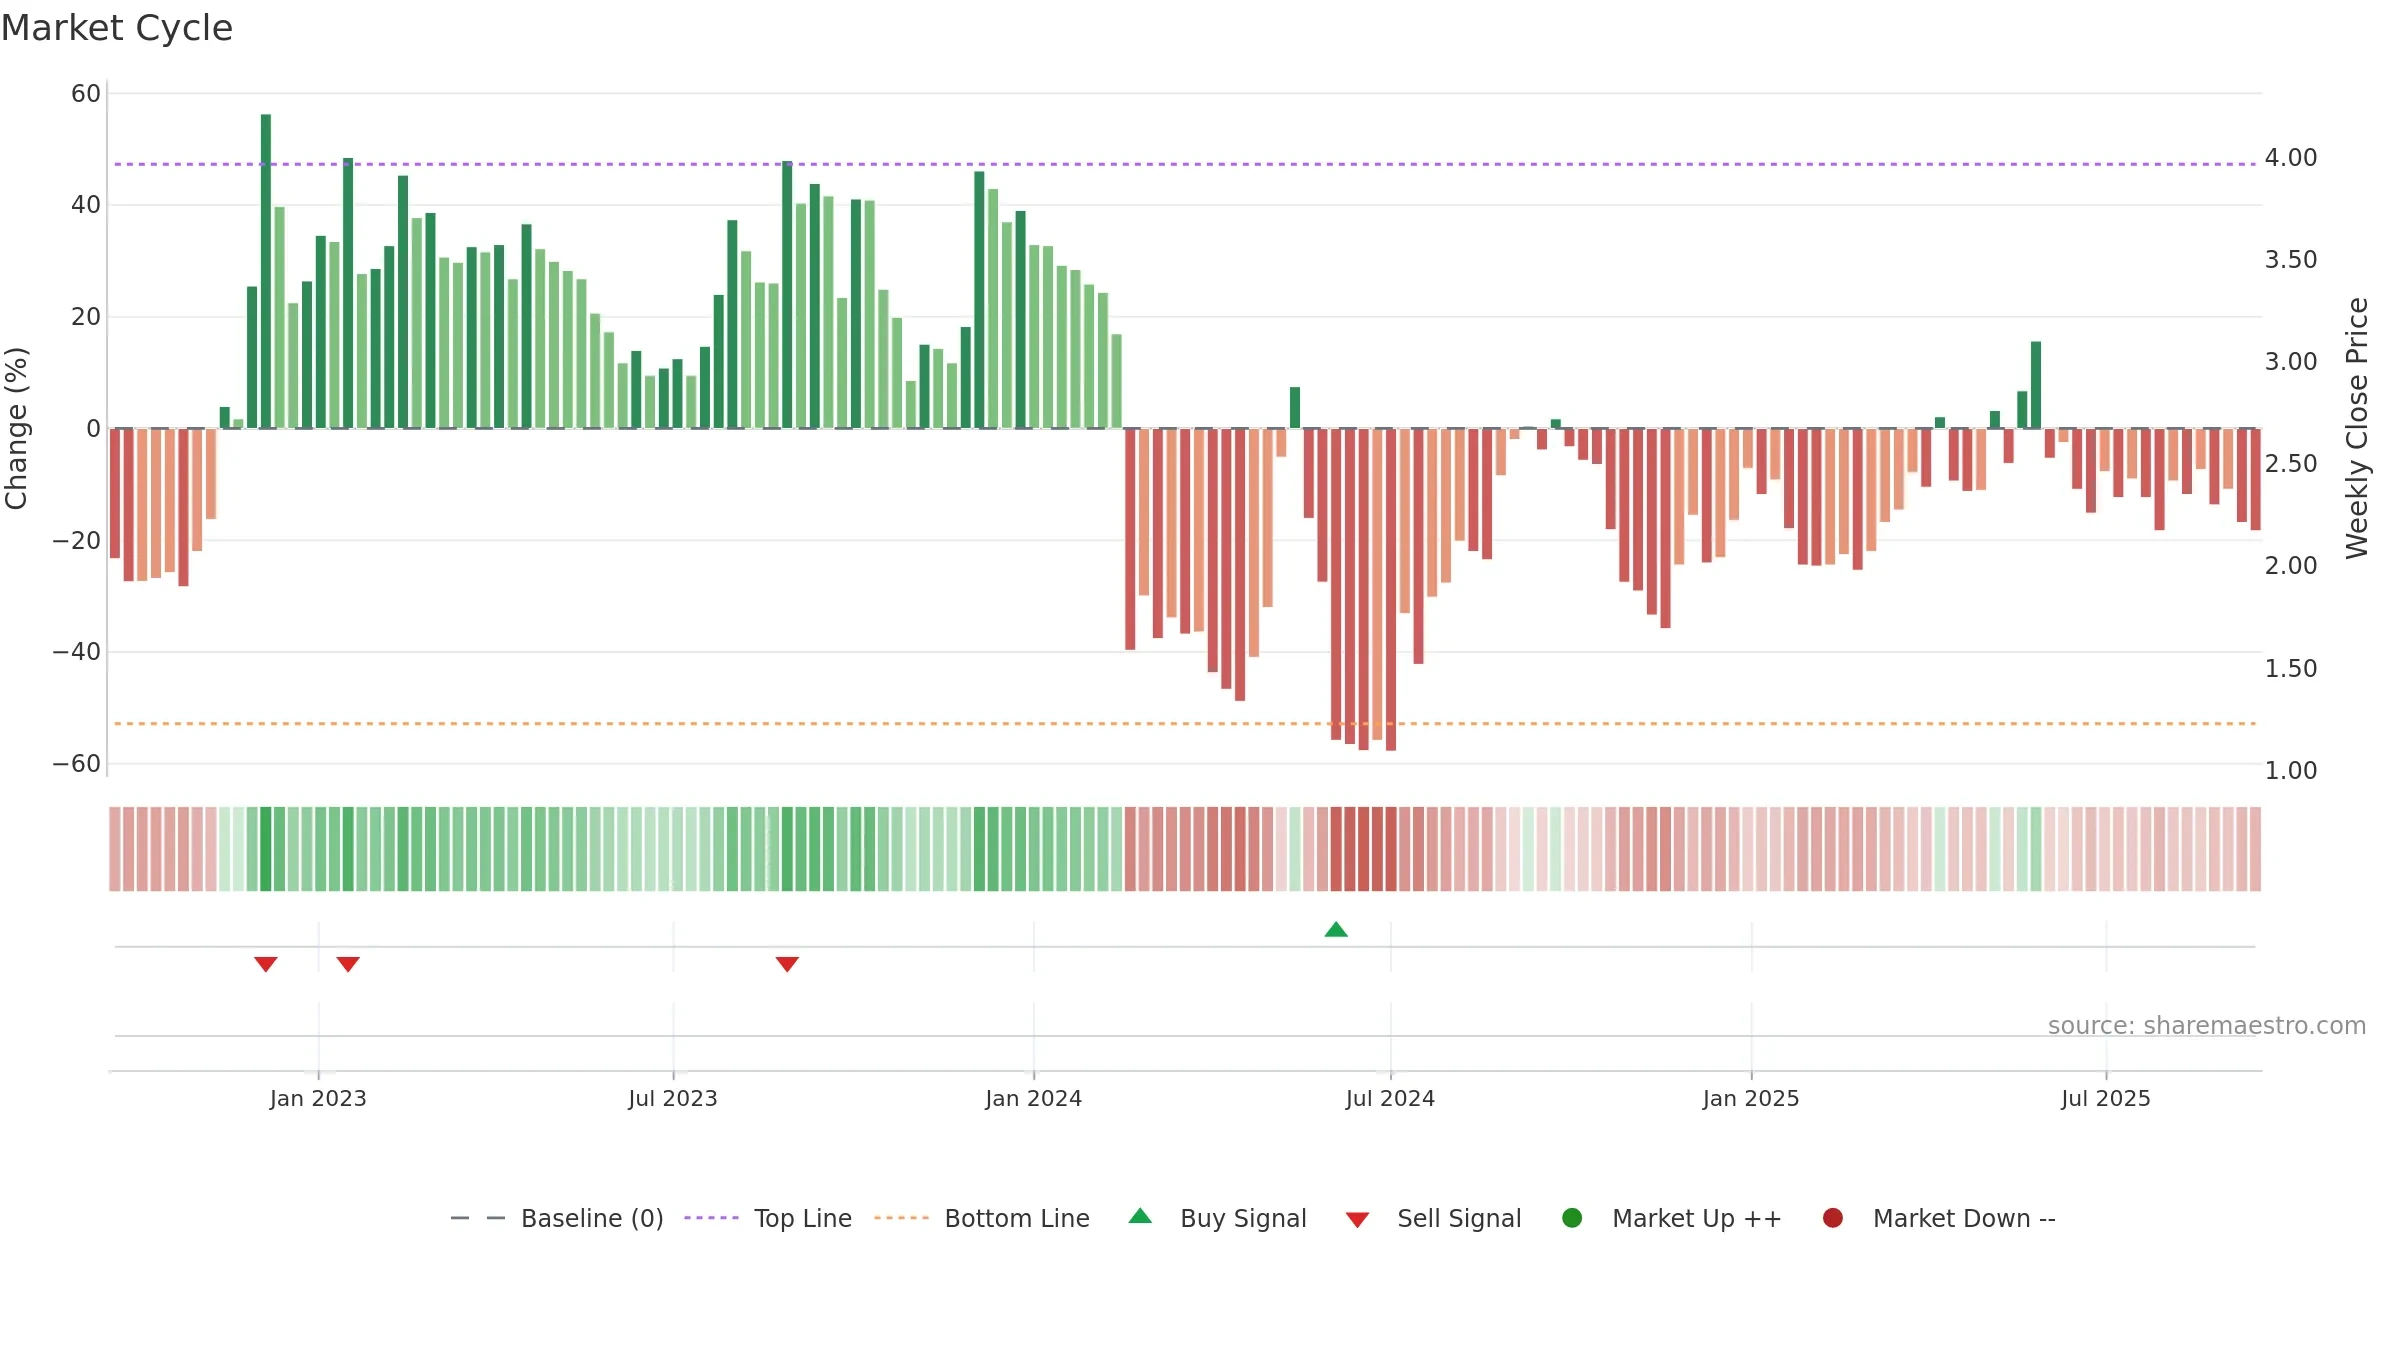Click the 4.00 tick on the right axis
2400x1350 pixels.
tap(2291, 158)
